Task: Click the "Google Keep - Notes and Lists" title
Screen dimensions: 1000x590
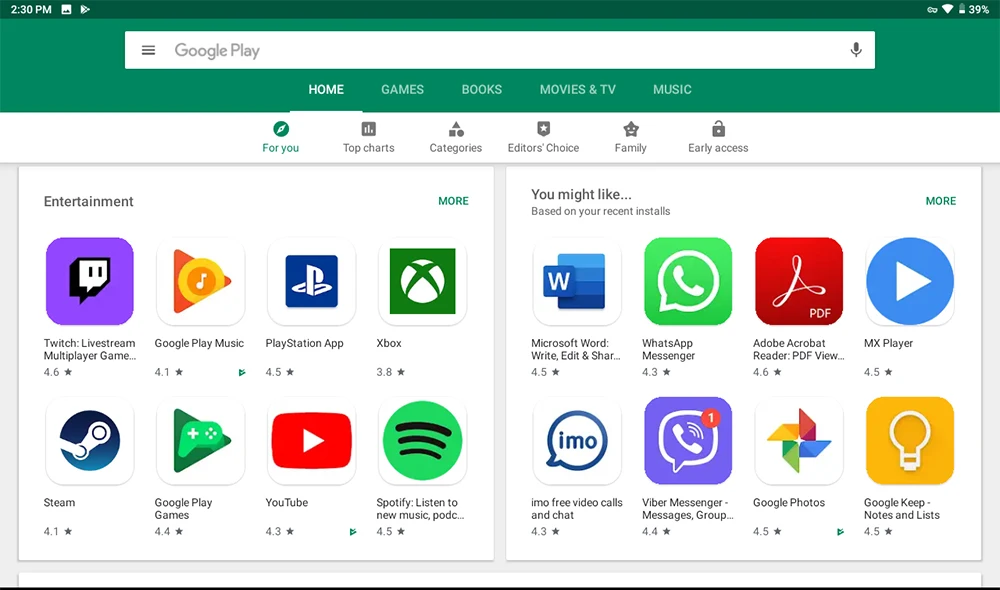Action: click(902, 509)
